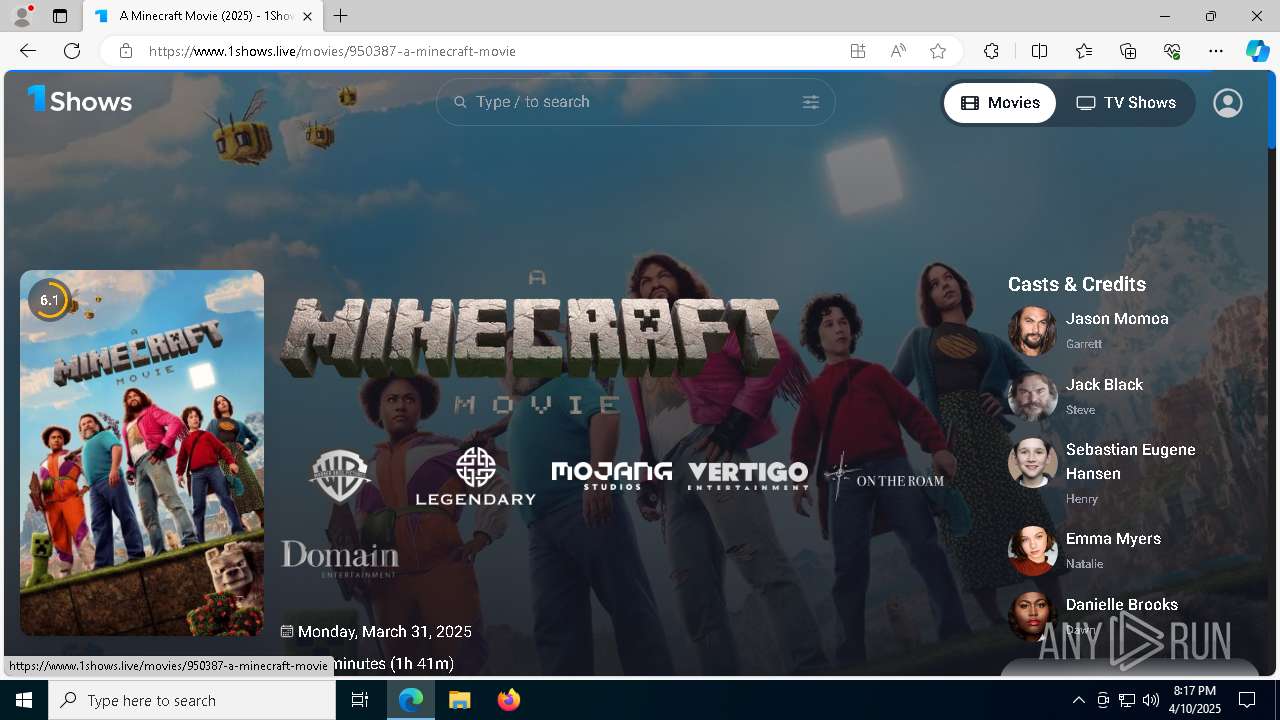Click the Windows taskbar search box
Viewport: 1280px width, 720px height.
(x=192, y=700)
